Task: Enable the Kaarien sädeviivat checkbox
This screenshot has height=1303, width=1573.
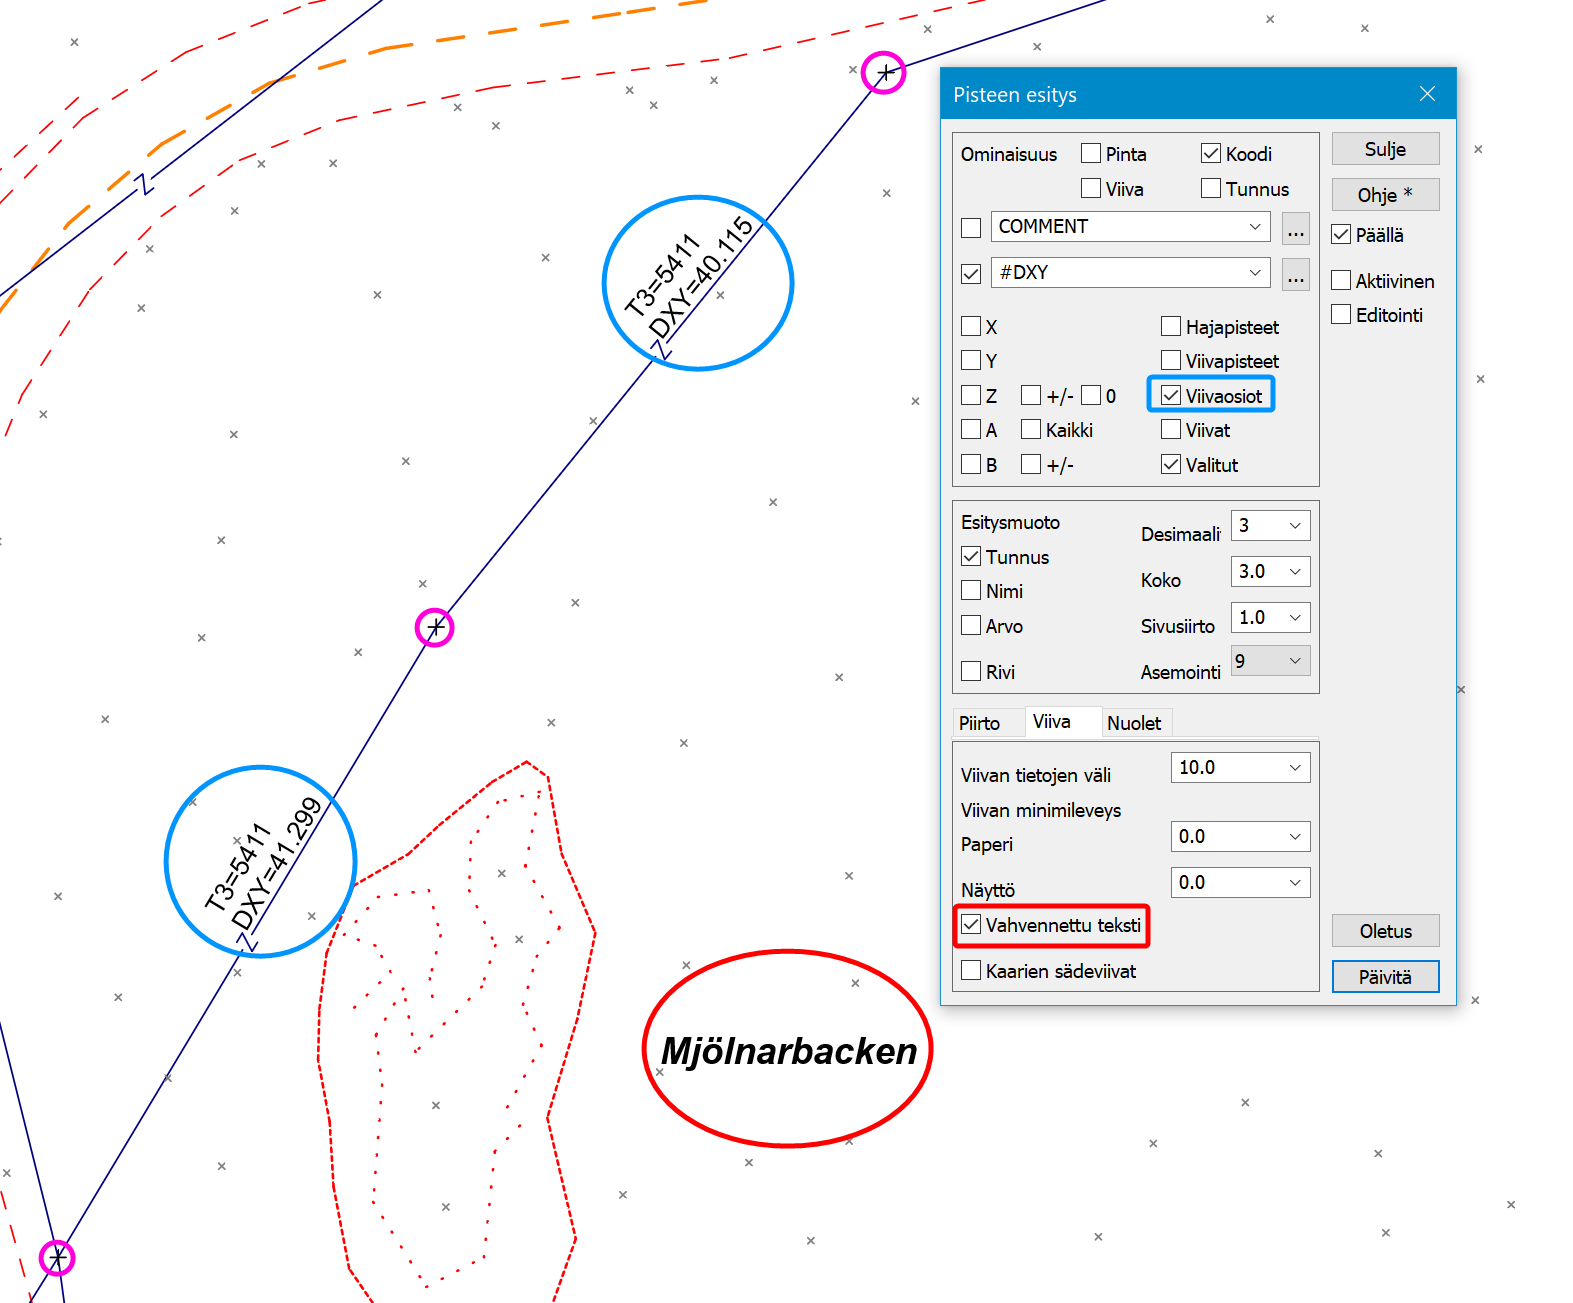Action: (971, 971)
